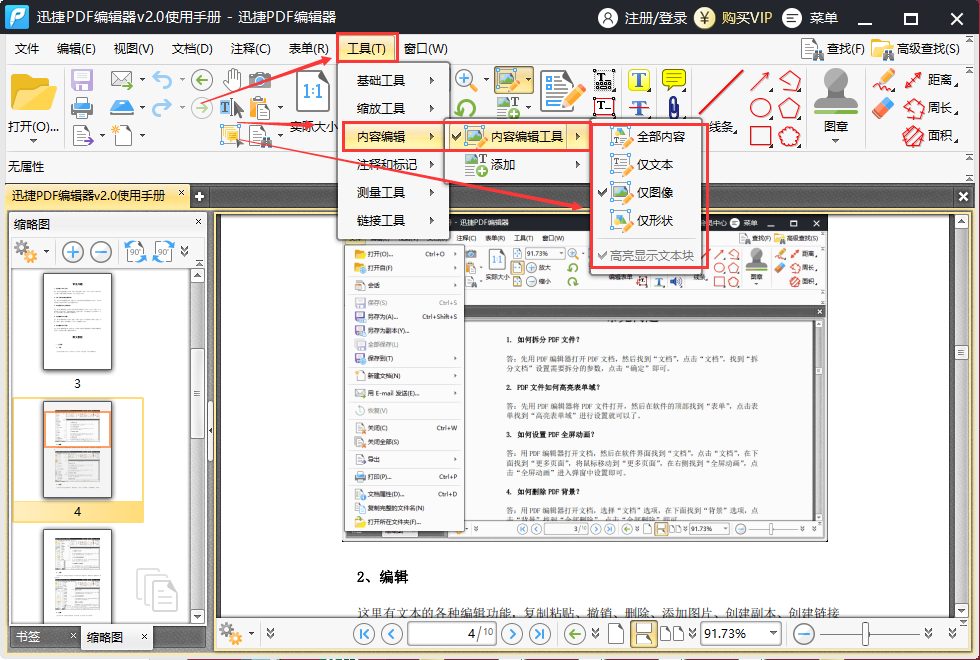The image size is (980, 660).
Task: Open the File menu
Action: [x=27, y=49]
